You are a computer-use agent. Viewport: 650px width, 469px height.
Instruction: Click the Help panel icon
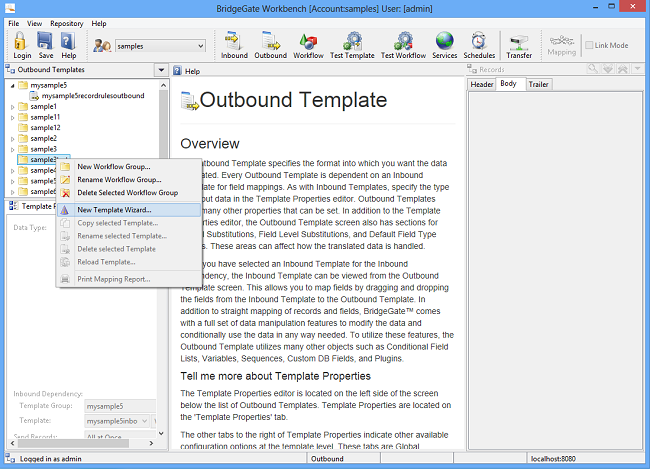point(177,70)
